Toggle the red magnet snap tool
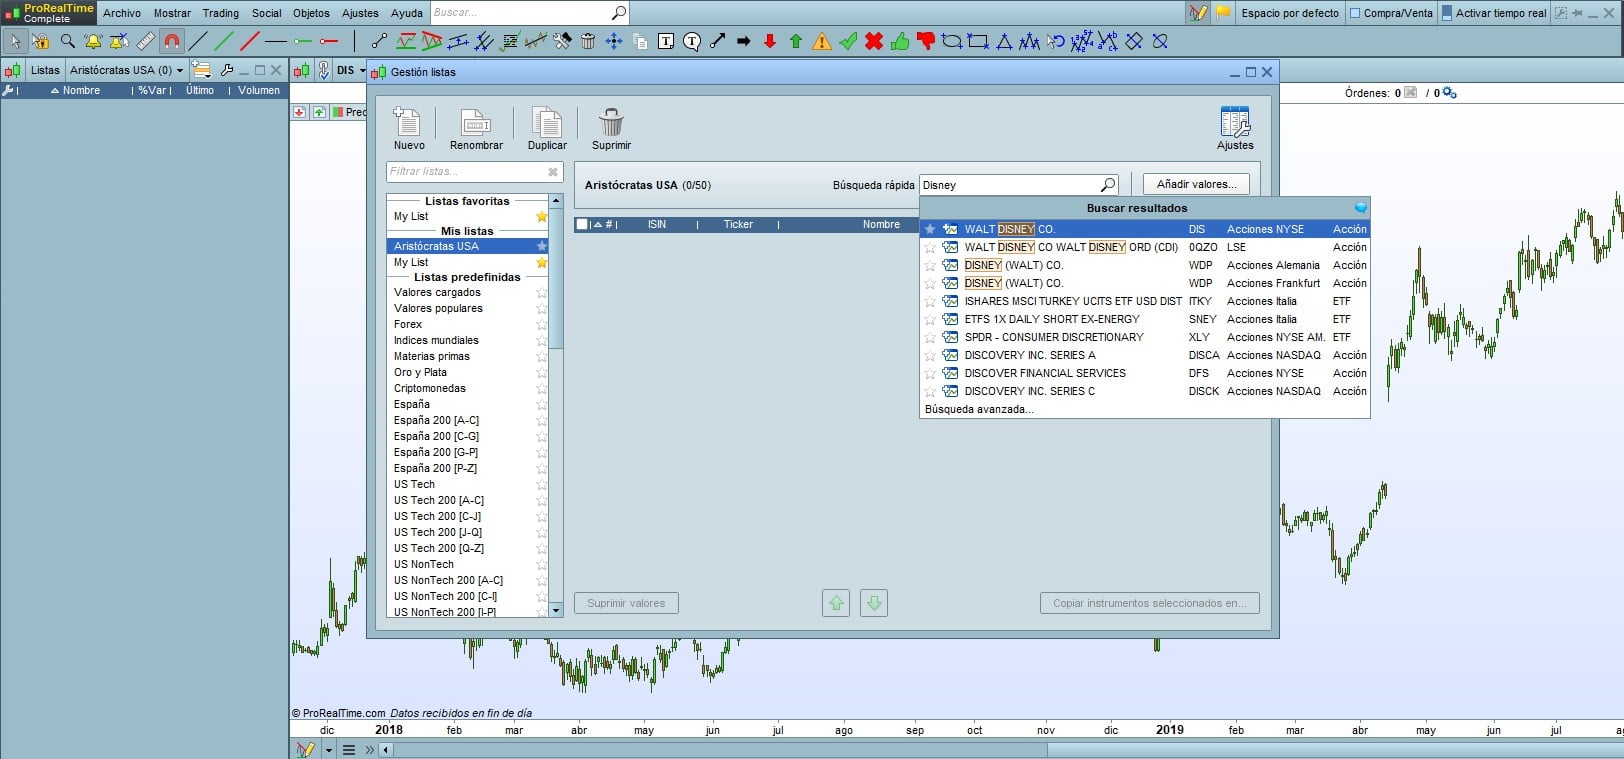The height and width of the screenshot is (759, 1624). tap(172, 41)
